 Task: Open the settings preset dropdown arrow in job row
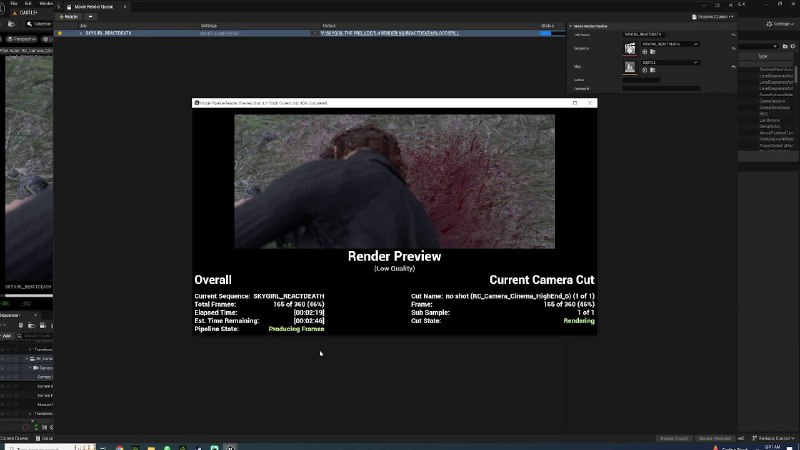(x=314, y=33)
